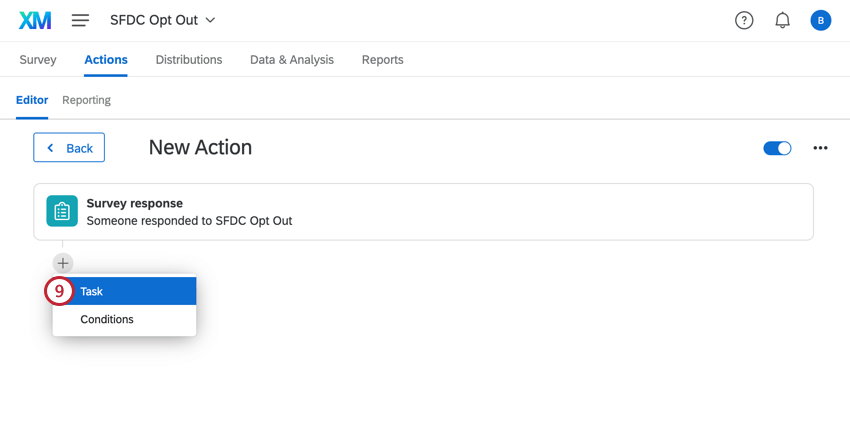Click the Survey response clipboard icon
850x426 pixels.
click(x=62, y=211)
